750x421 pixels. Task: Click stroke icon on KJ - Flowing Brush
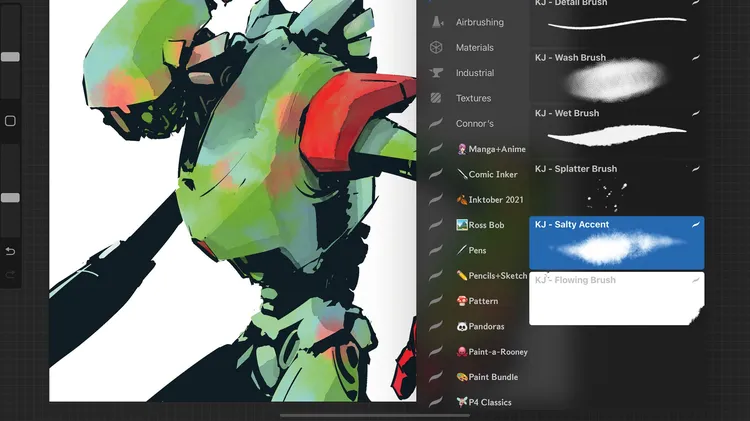tap(695, 280)
